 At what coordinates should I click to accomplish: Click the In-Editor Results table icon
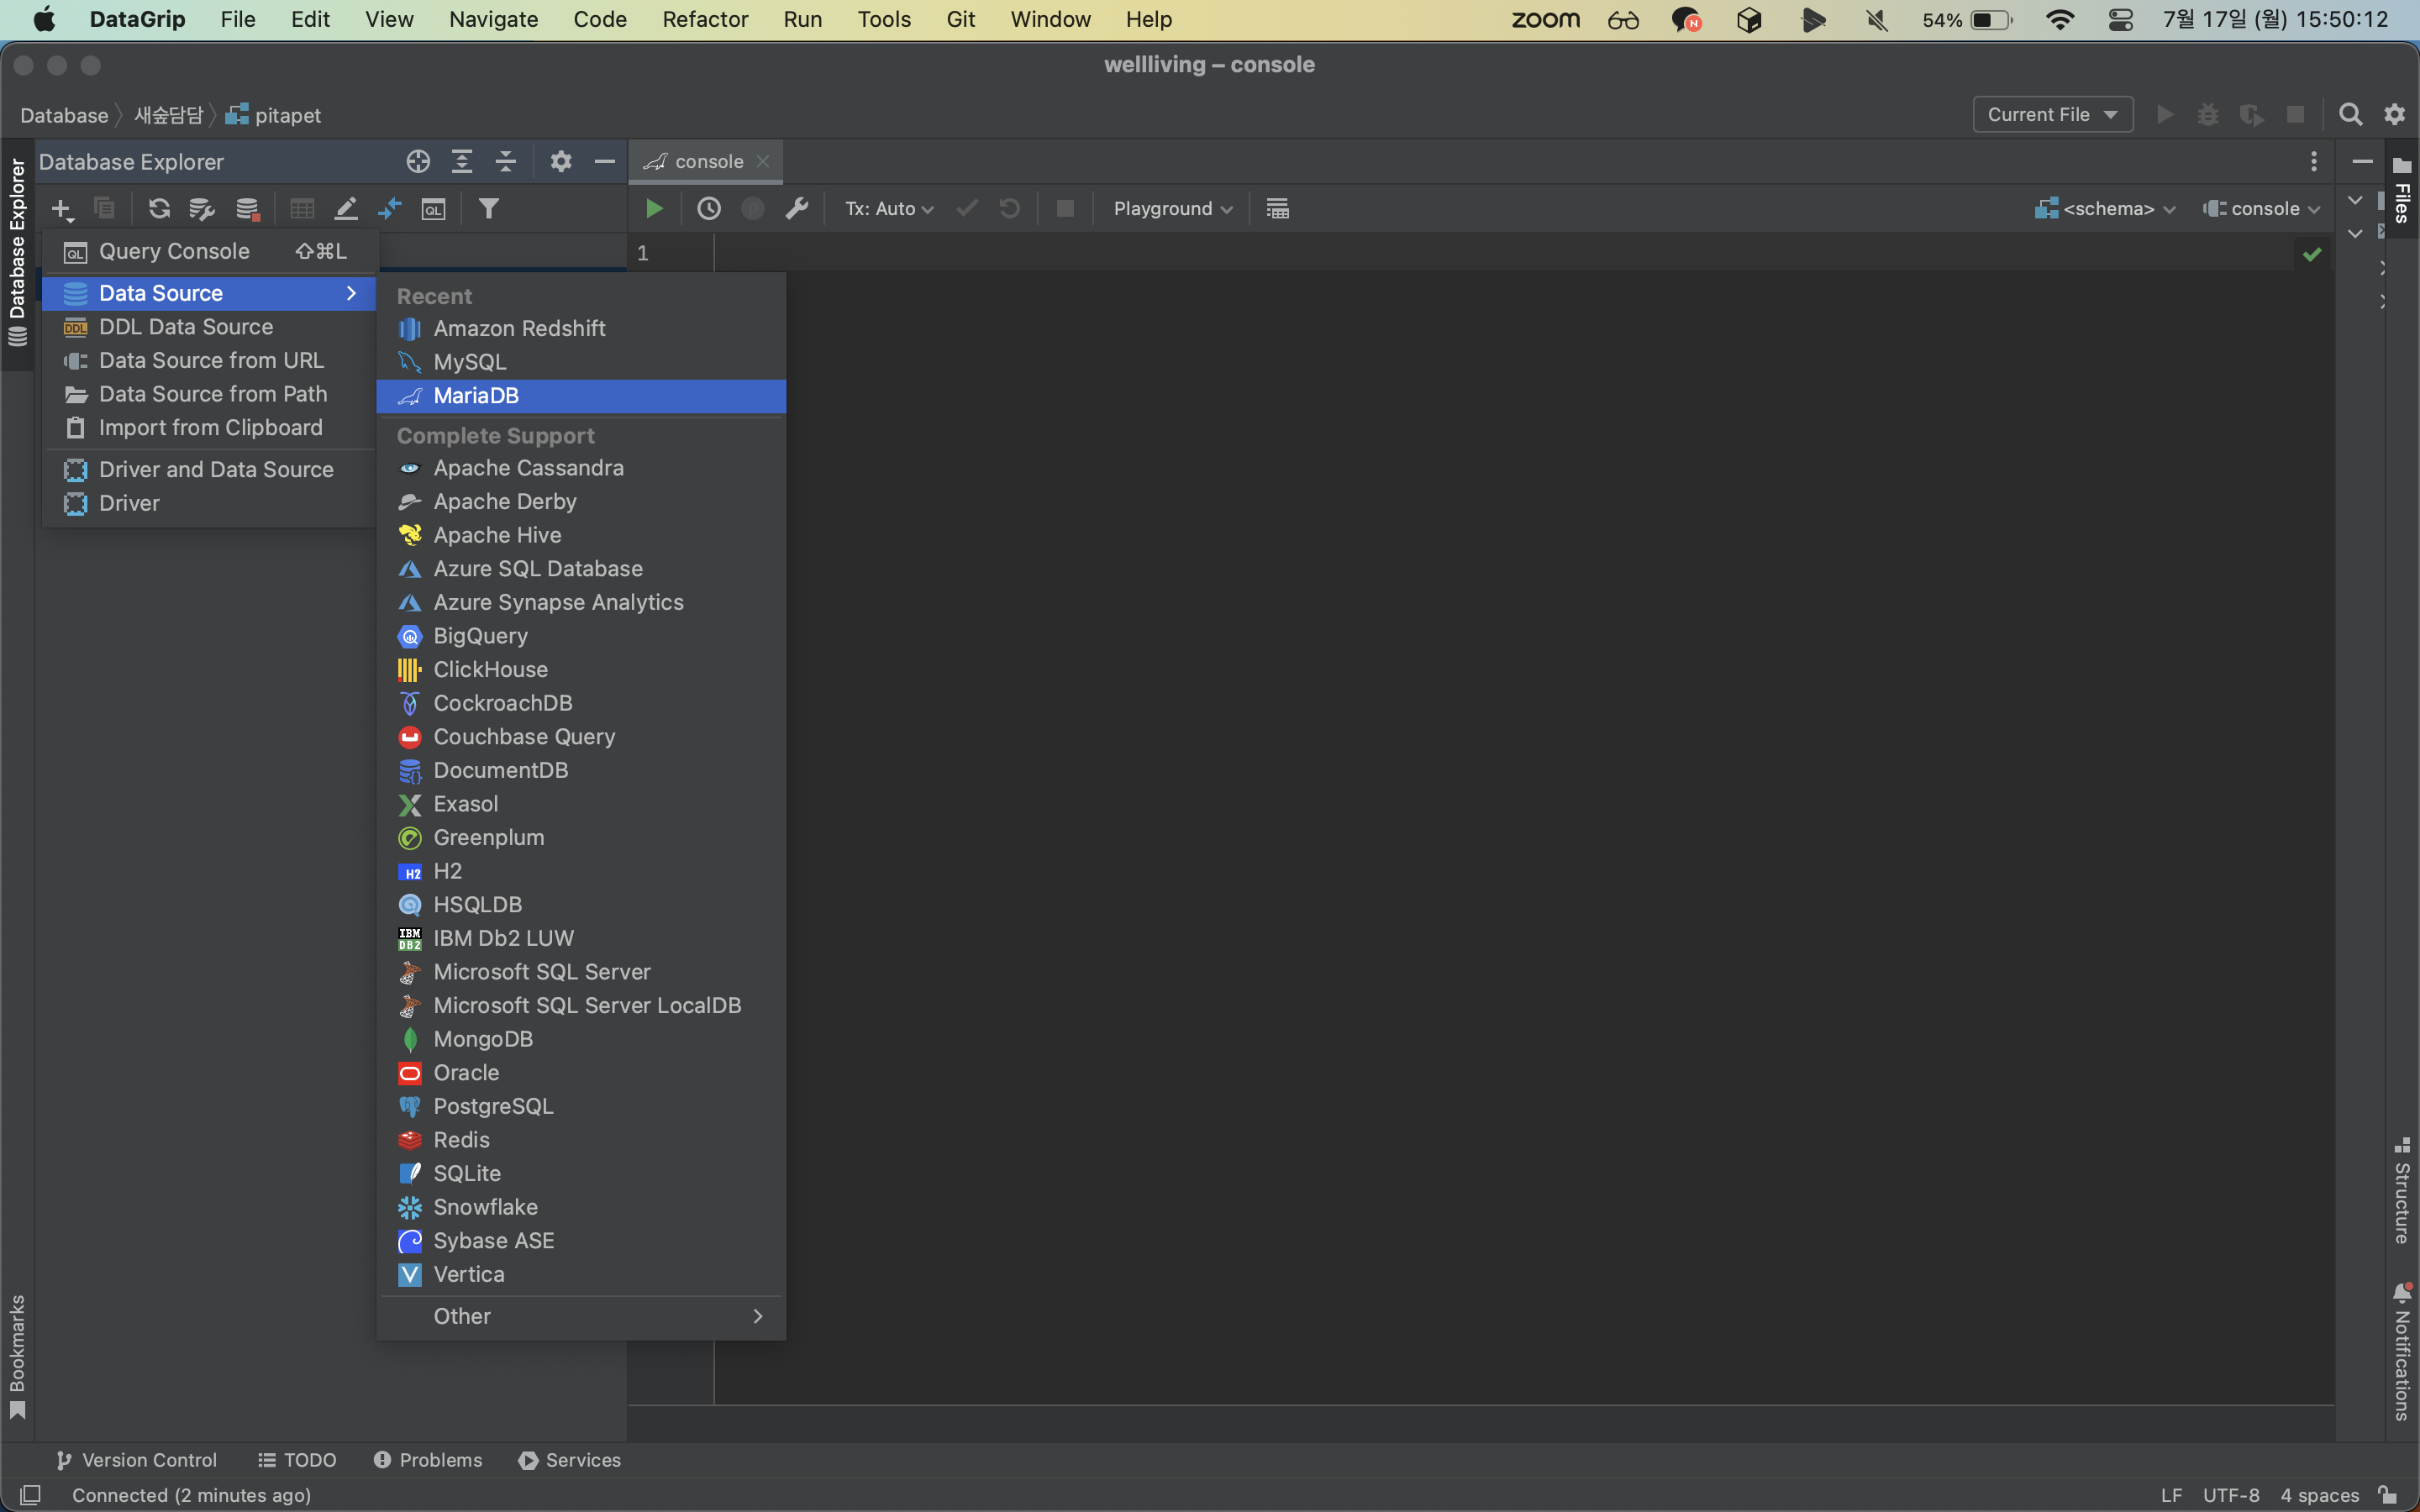1277,209
